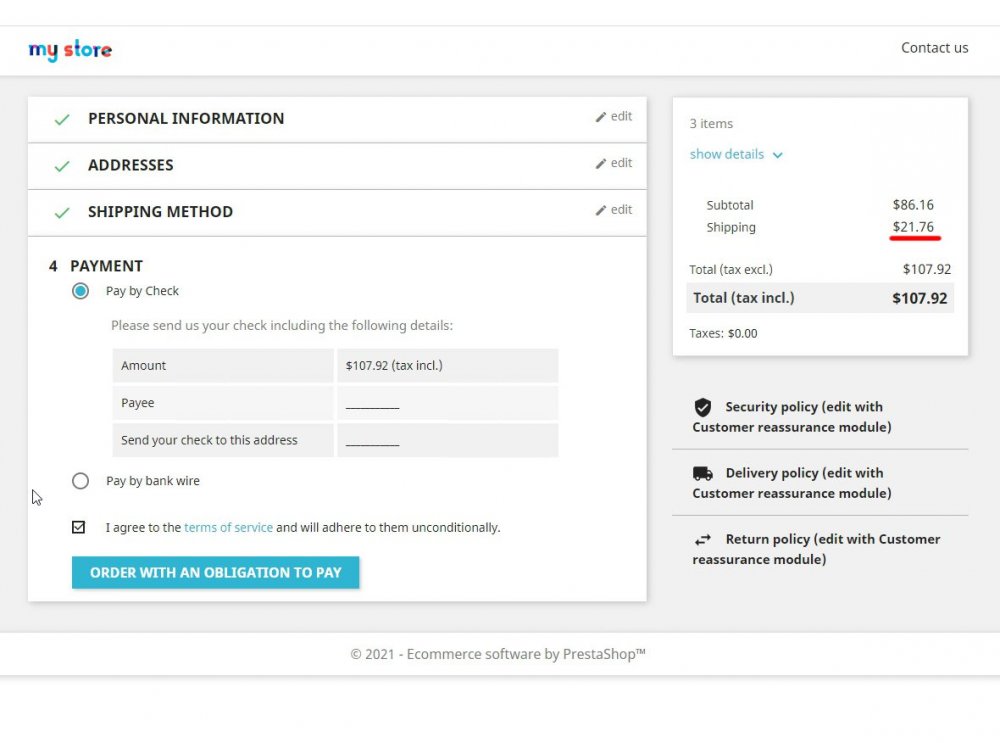Click the Return policy arrows icon
The height and width of the screenshot is (743, 1000).
pyautogui.click(x=703, y=540)
